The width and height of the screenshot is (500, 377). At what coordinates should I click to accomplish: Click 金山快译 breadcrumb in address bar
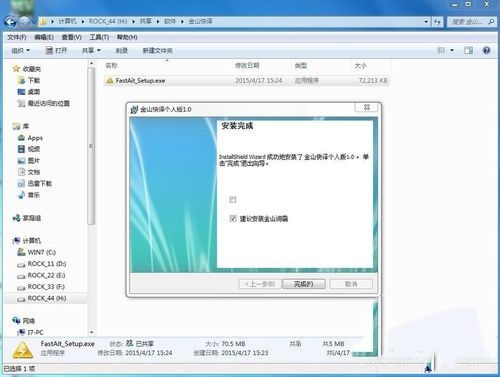tap(200, 21)
